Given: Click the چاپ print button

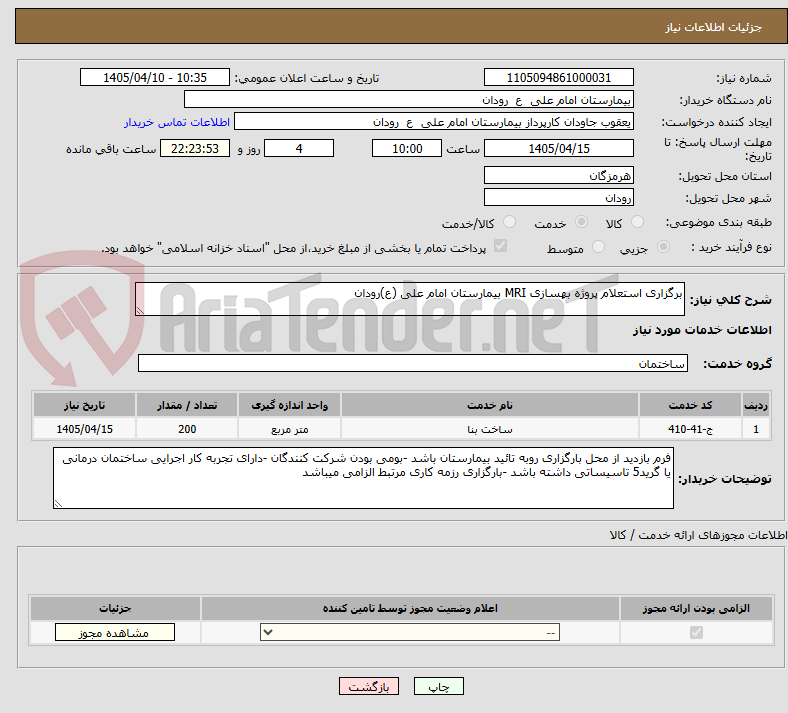Looking at the screenshot, I should [439, 686].
